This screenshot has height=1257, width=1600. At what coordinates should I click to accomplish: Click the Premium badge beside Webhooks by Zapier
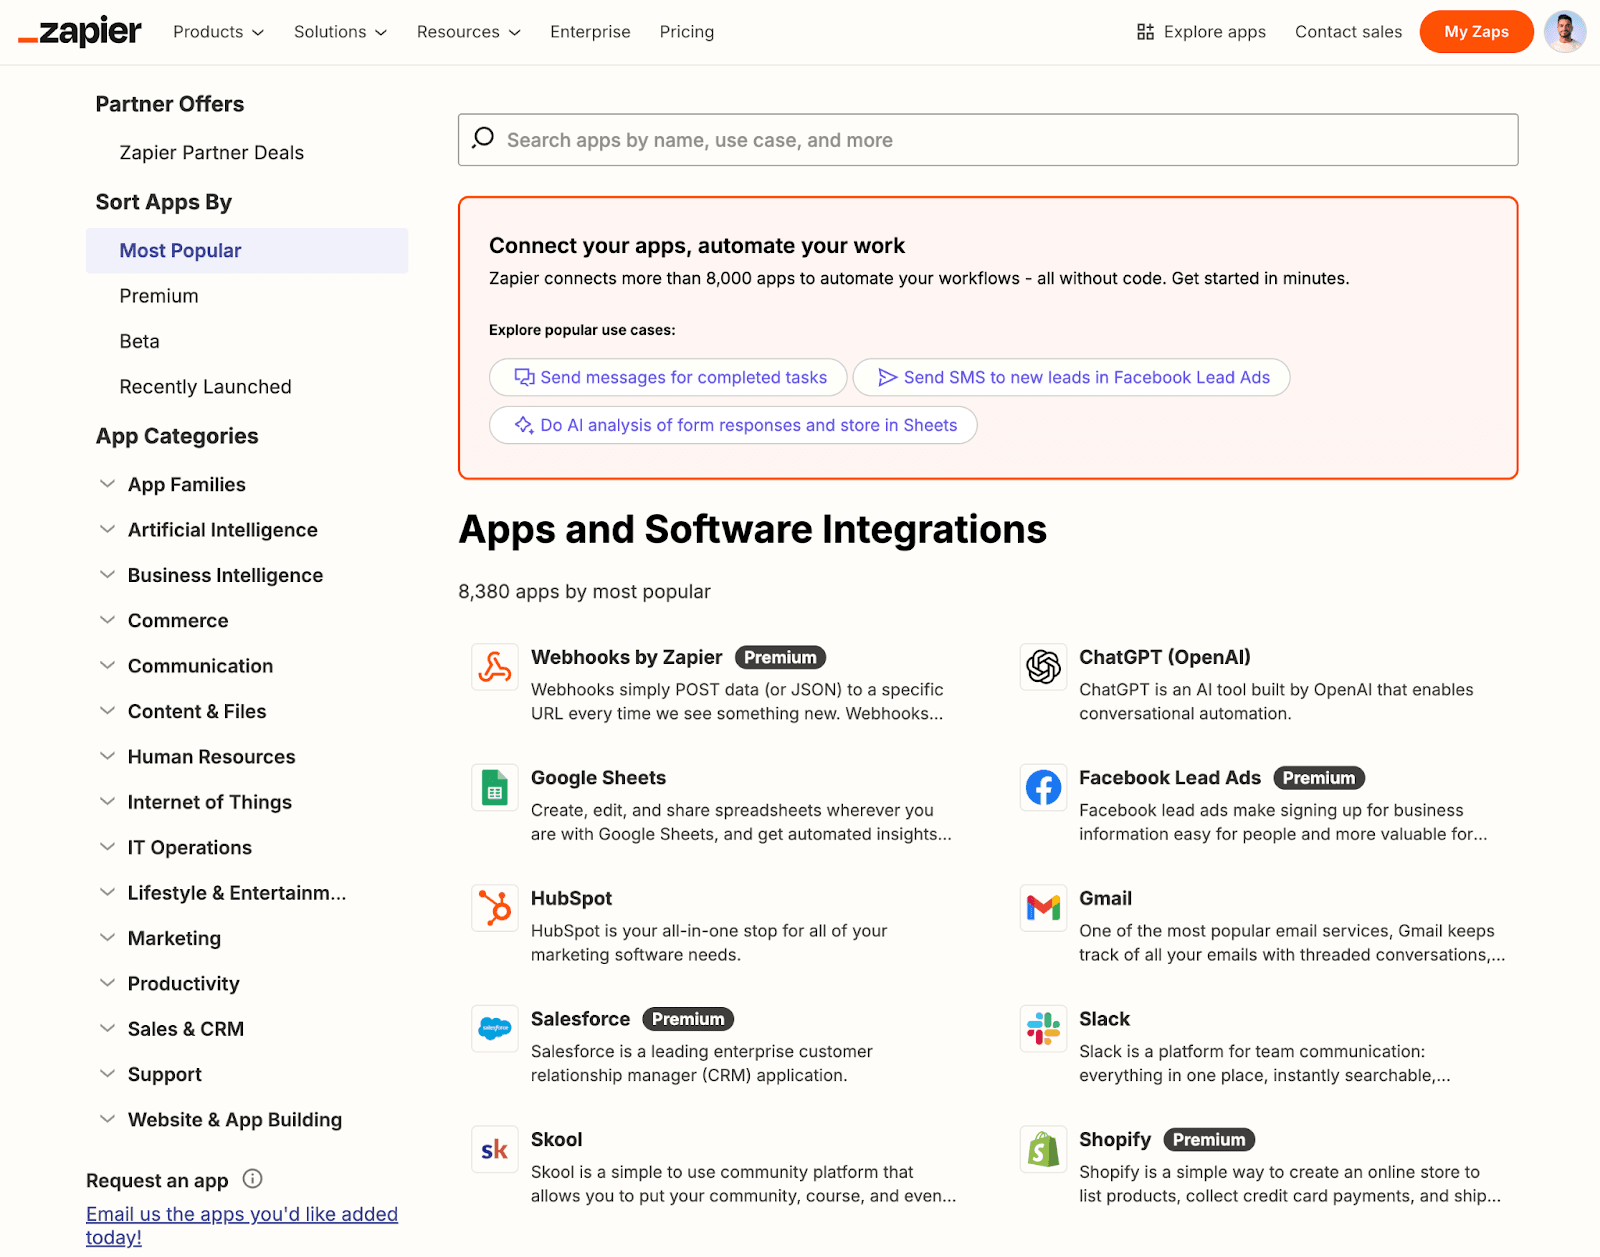coord(780,657)
